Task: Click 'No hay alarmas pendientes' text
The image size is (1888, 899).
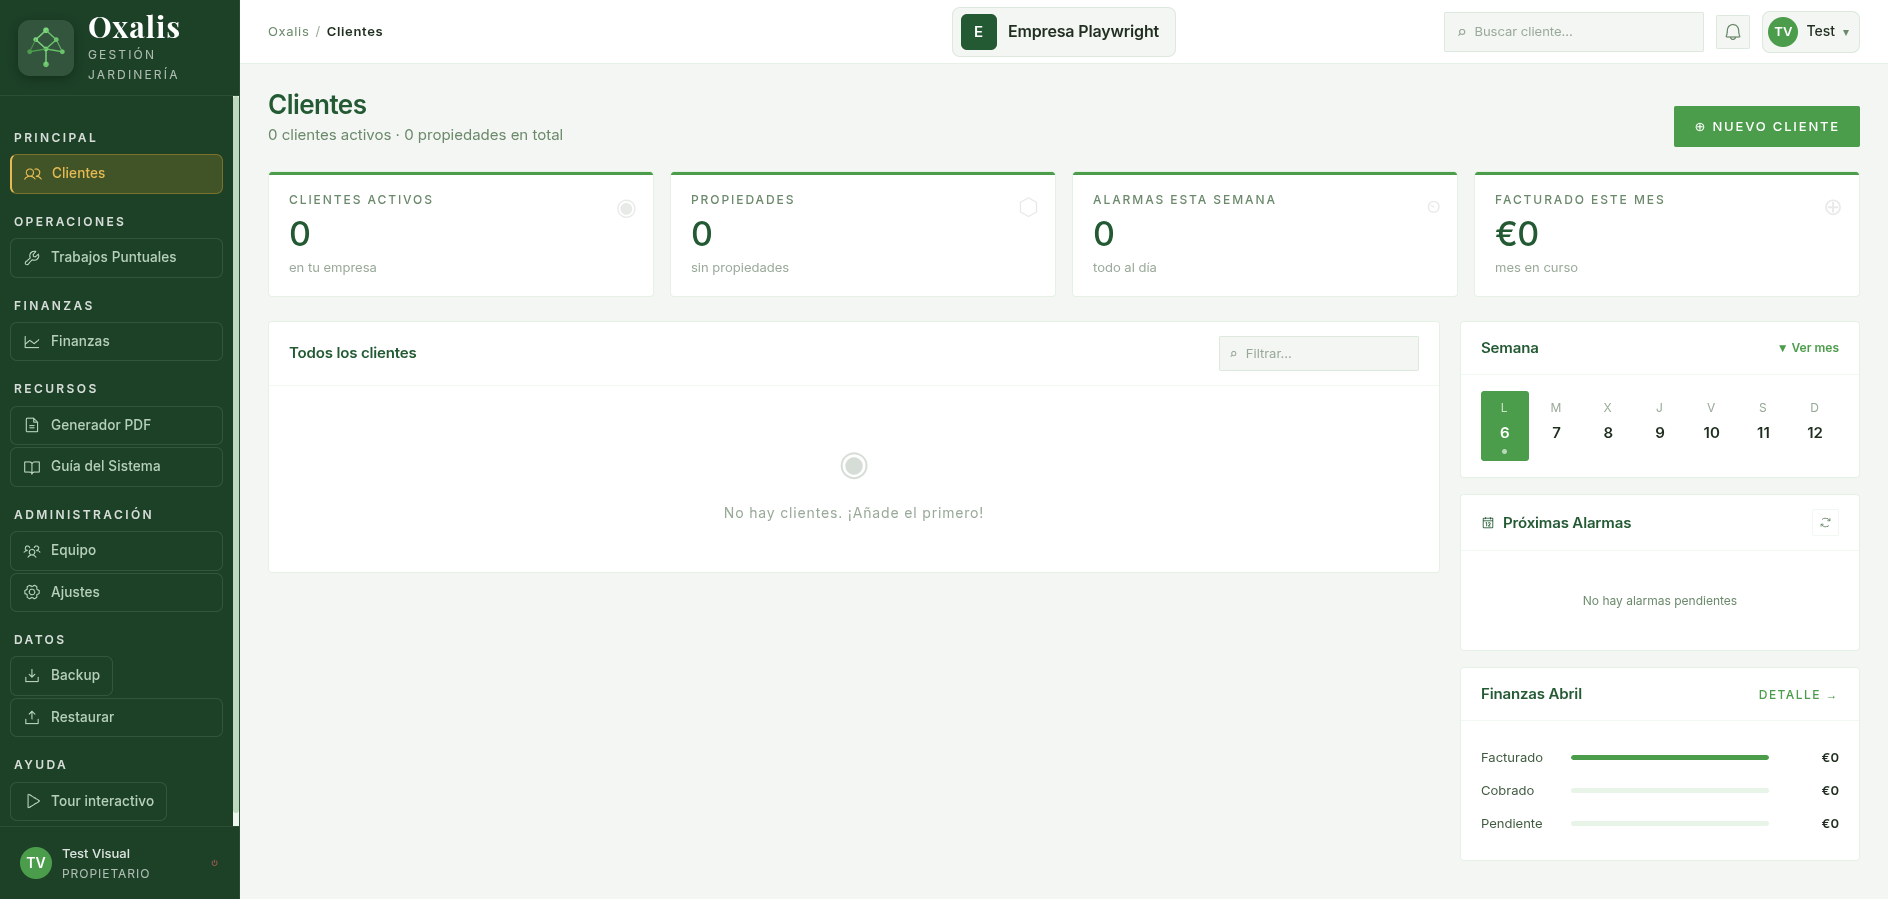Action: click(x=1660, y=601)
